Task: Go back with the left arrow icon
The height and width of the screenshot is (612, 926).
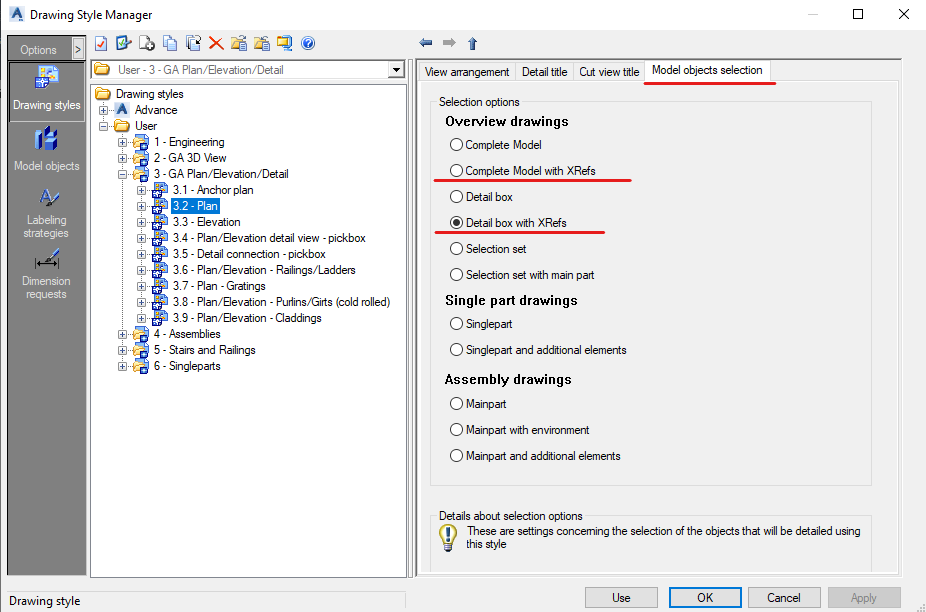Action: pos(426,43)
